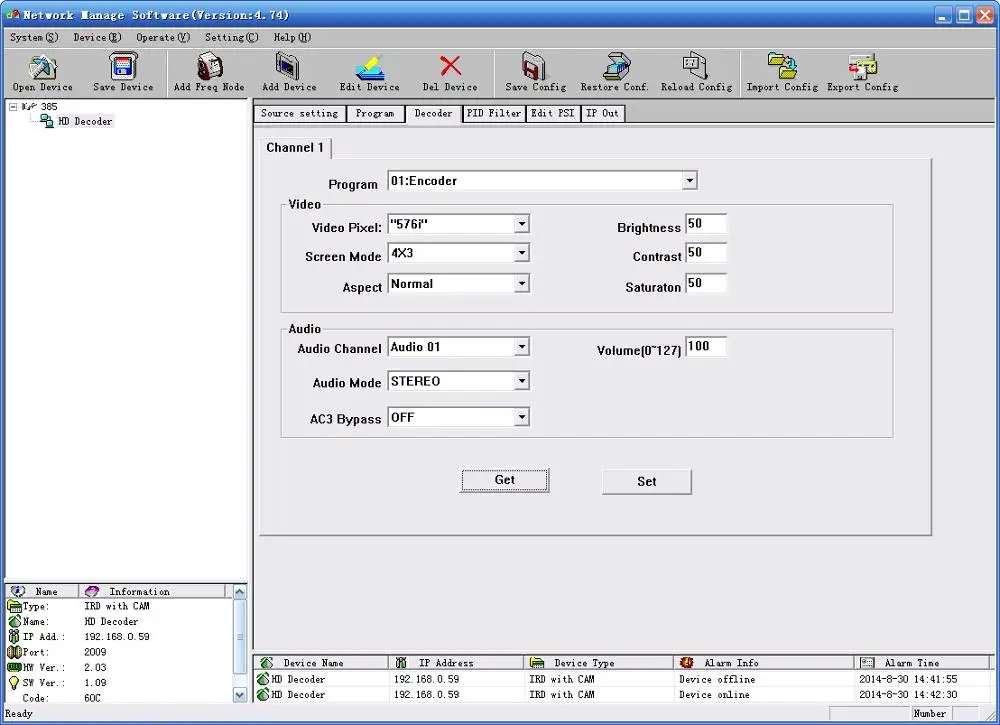Switch to the PID Filter tab
The image size is (1000, 725).
494,114
